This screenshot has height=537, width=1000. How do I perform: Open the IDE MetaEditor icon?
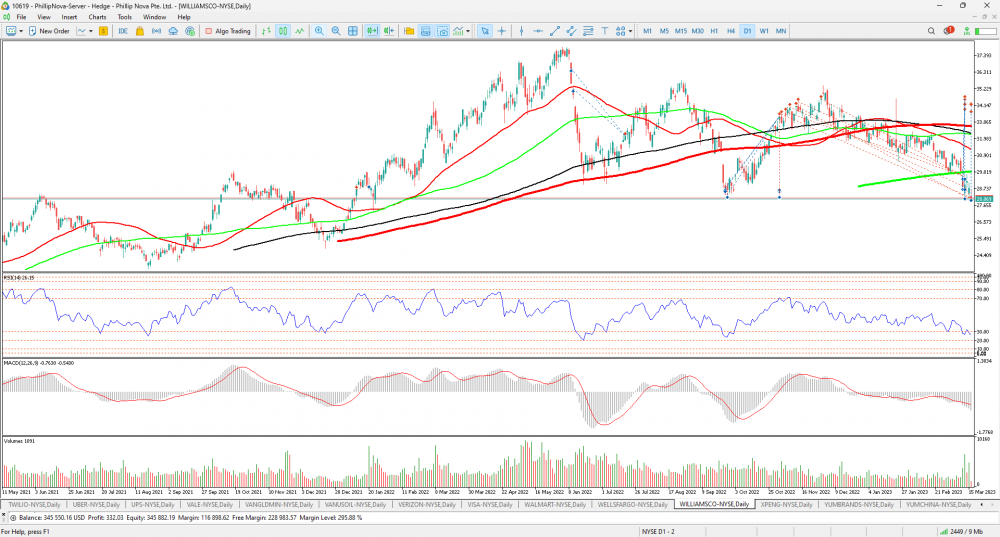pyautogui.click(x=123, y=31)
